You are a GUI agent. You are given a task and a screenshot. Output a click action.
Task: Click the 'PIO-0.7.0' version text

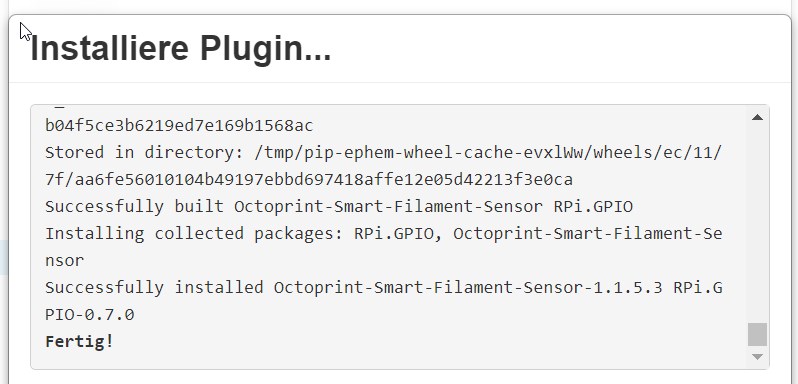click(x=90, y=314)
